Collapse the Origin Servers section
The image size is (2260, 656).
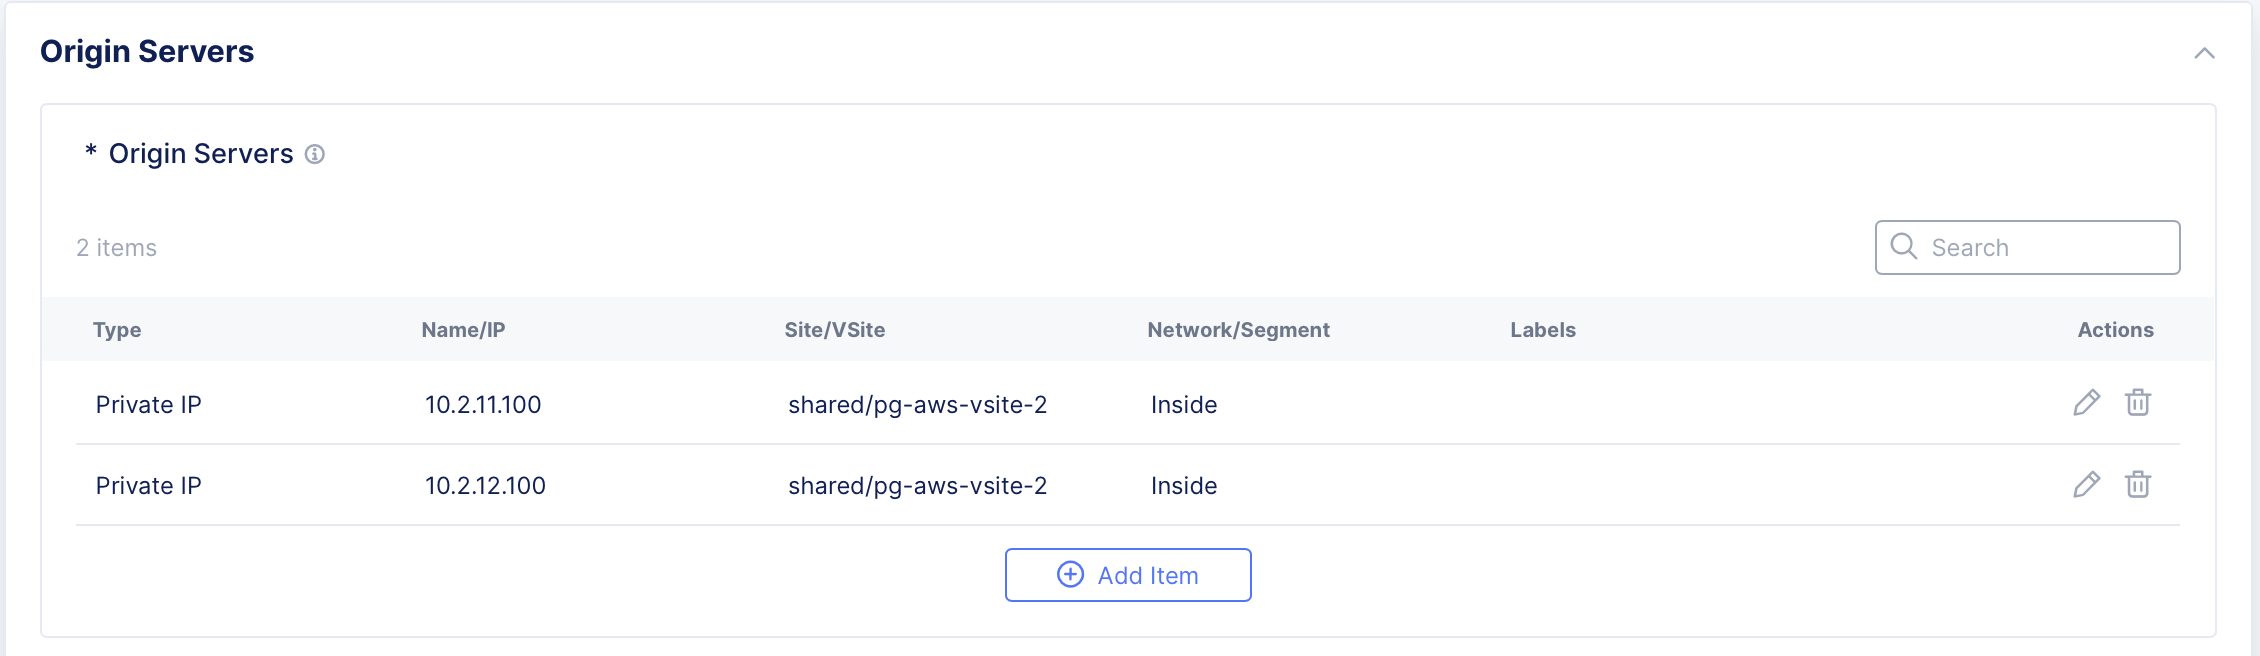click(x=2204, y=53)
